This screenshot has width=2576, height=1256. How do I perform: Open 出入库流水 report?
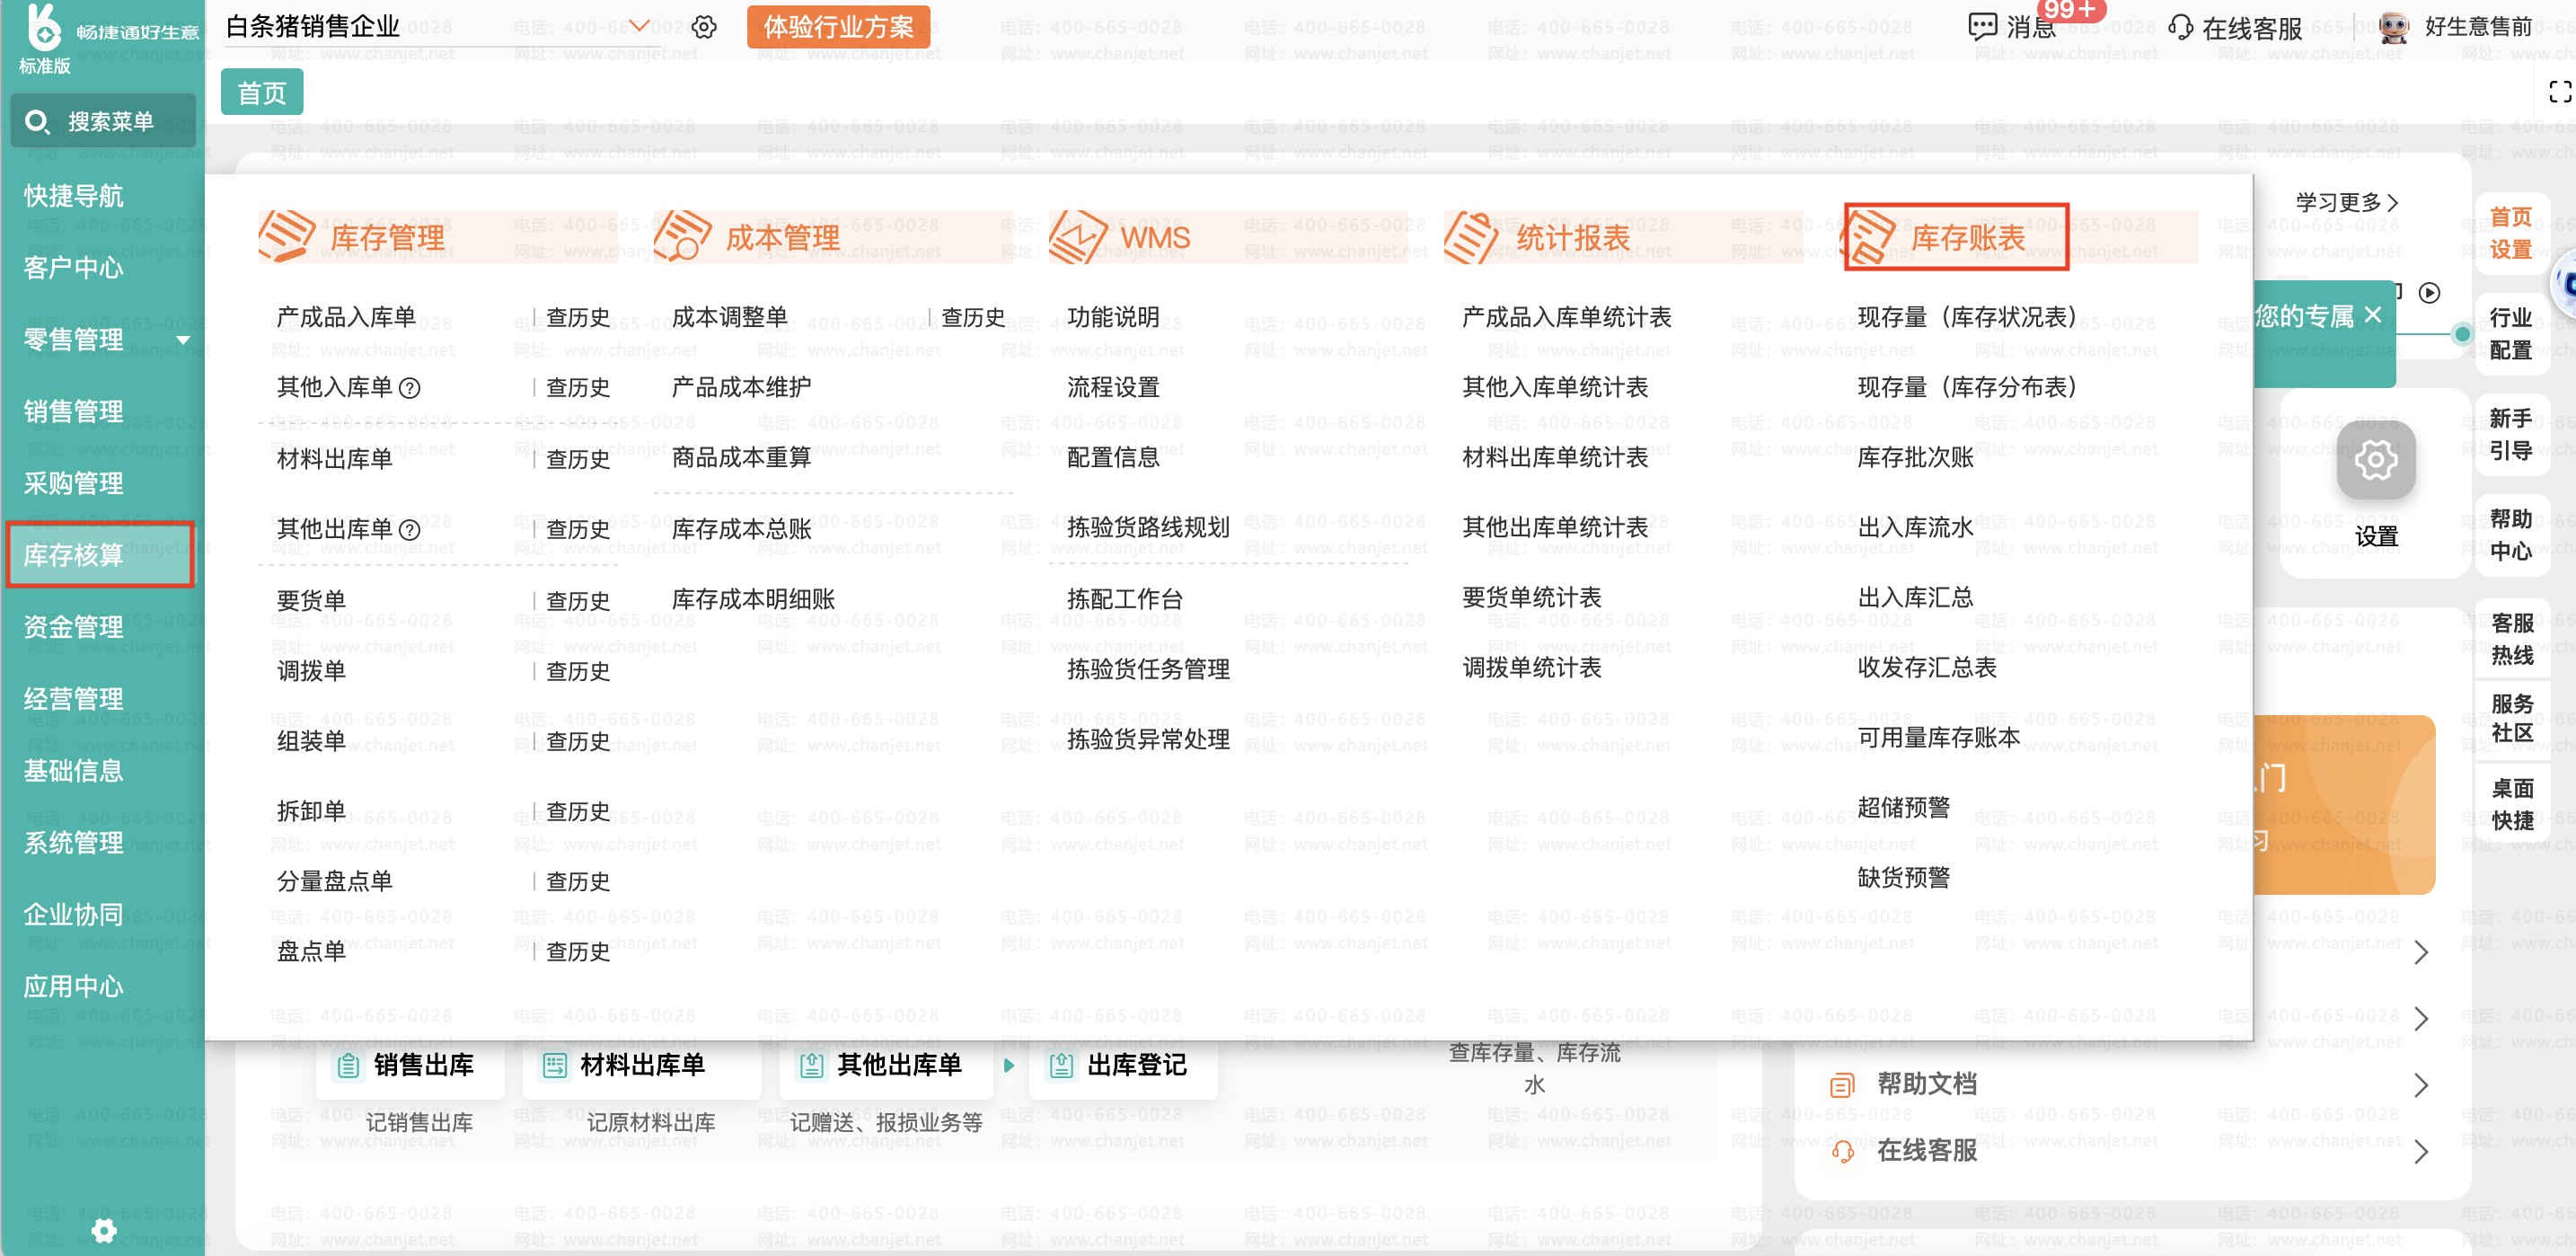click(x=1915, y=528)
